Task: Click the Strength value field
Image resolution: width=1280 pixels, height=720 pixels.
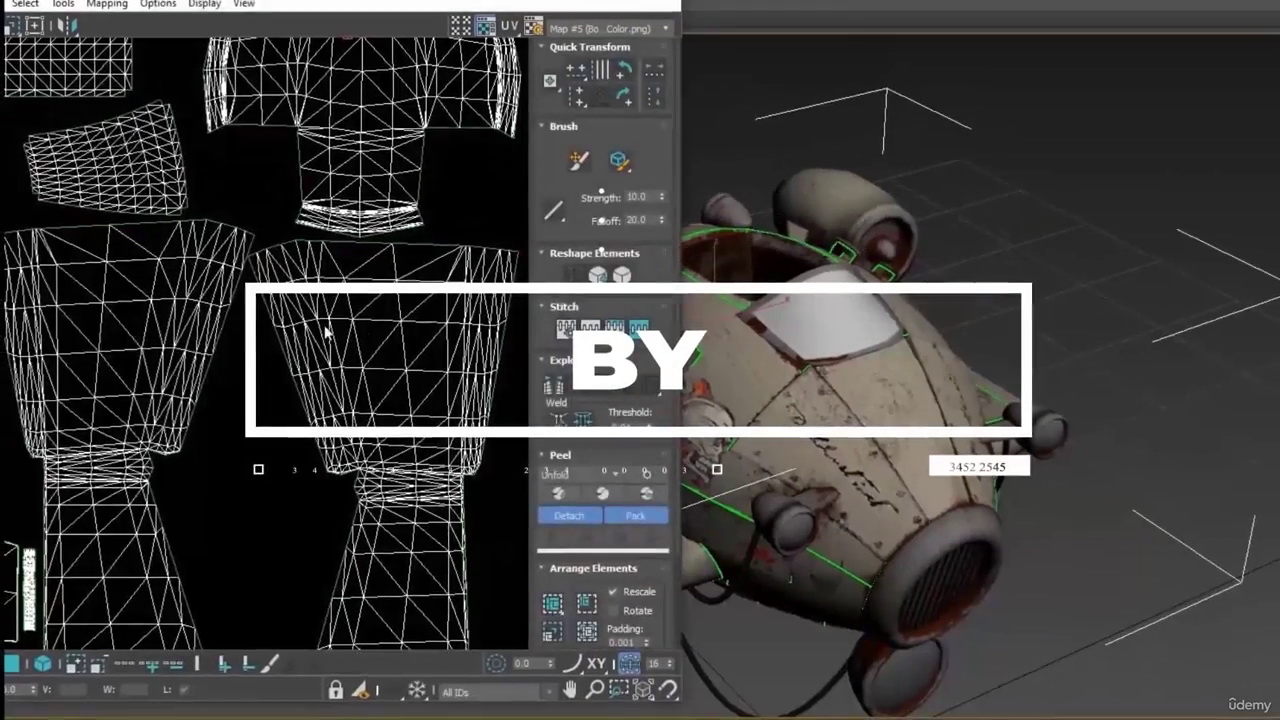Action: pyautogui.click(x=638, y=197)
